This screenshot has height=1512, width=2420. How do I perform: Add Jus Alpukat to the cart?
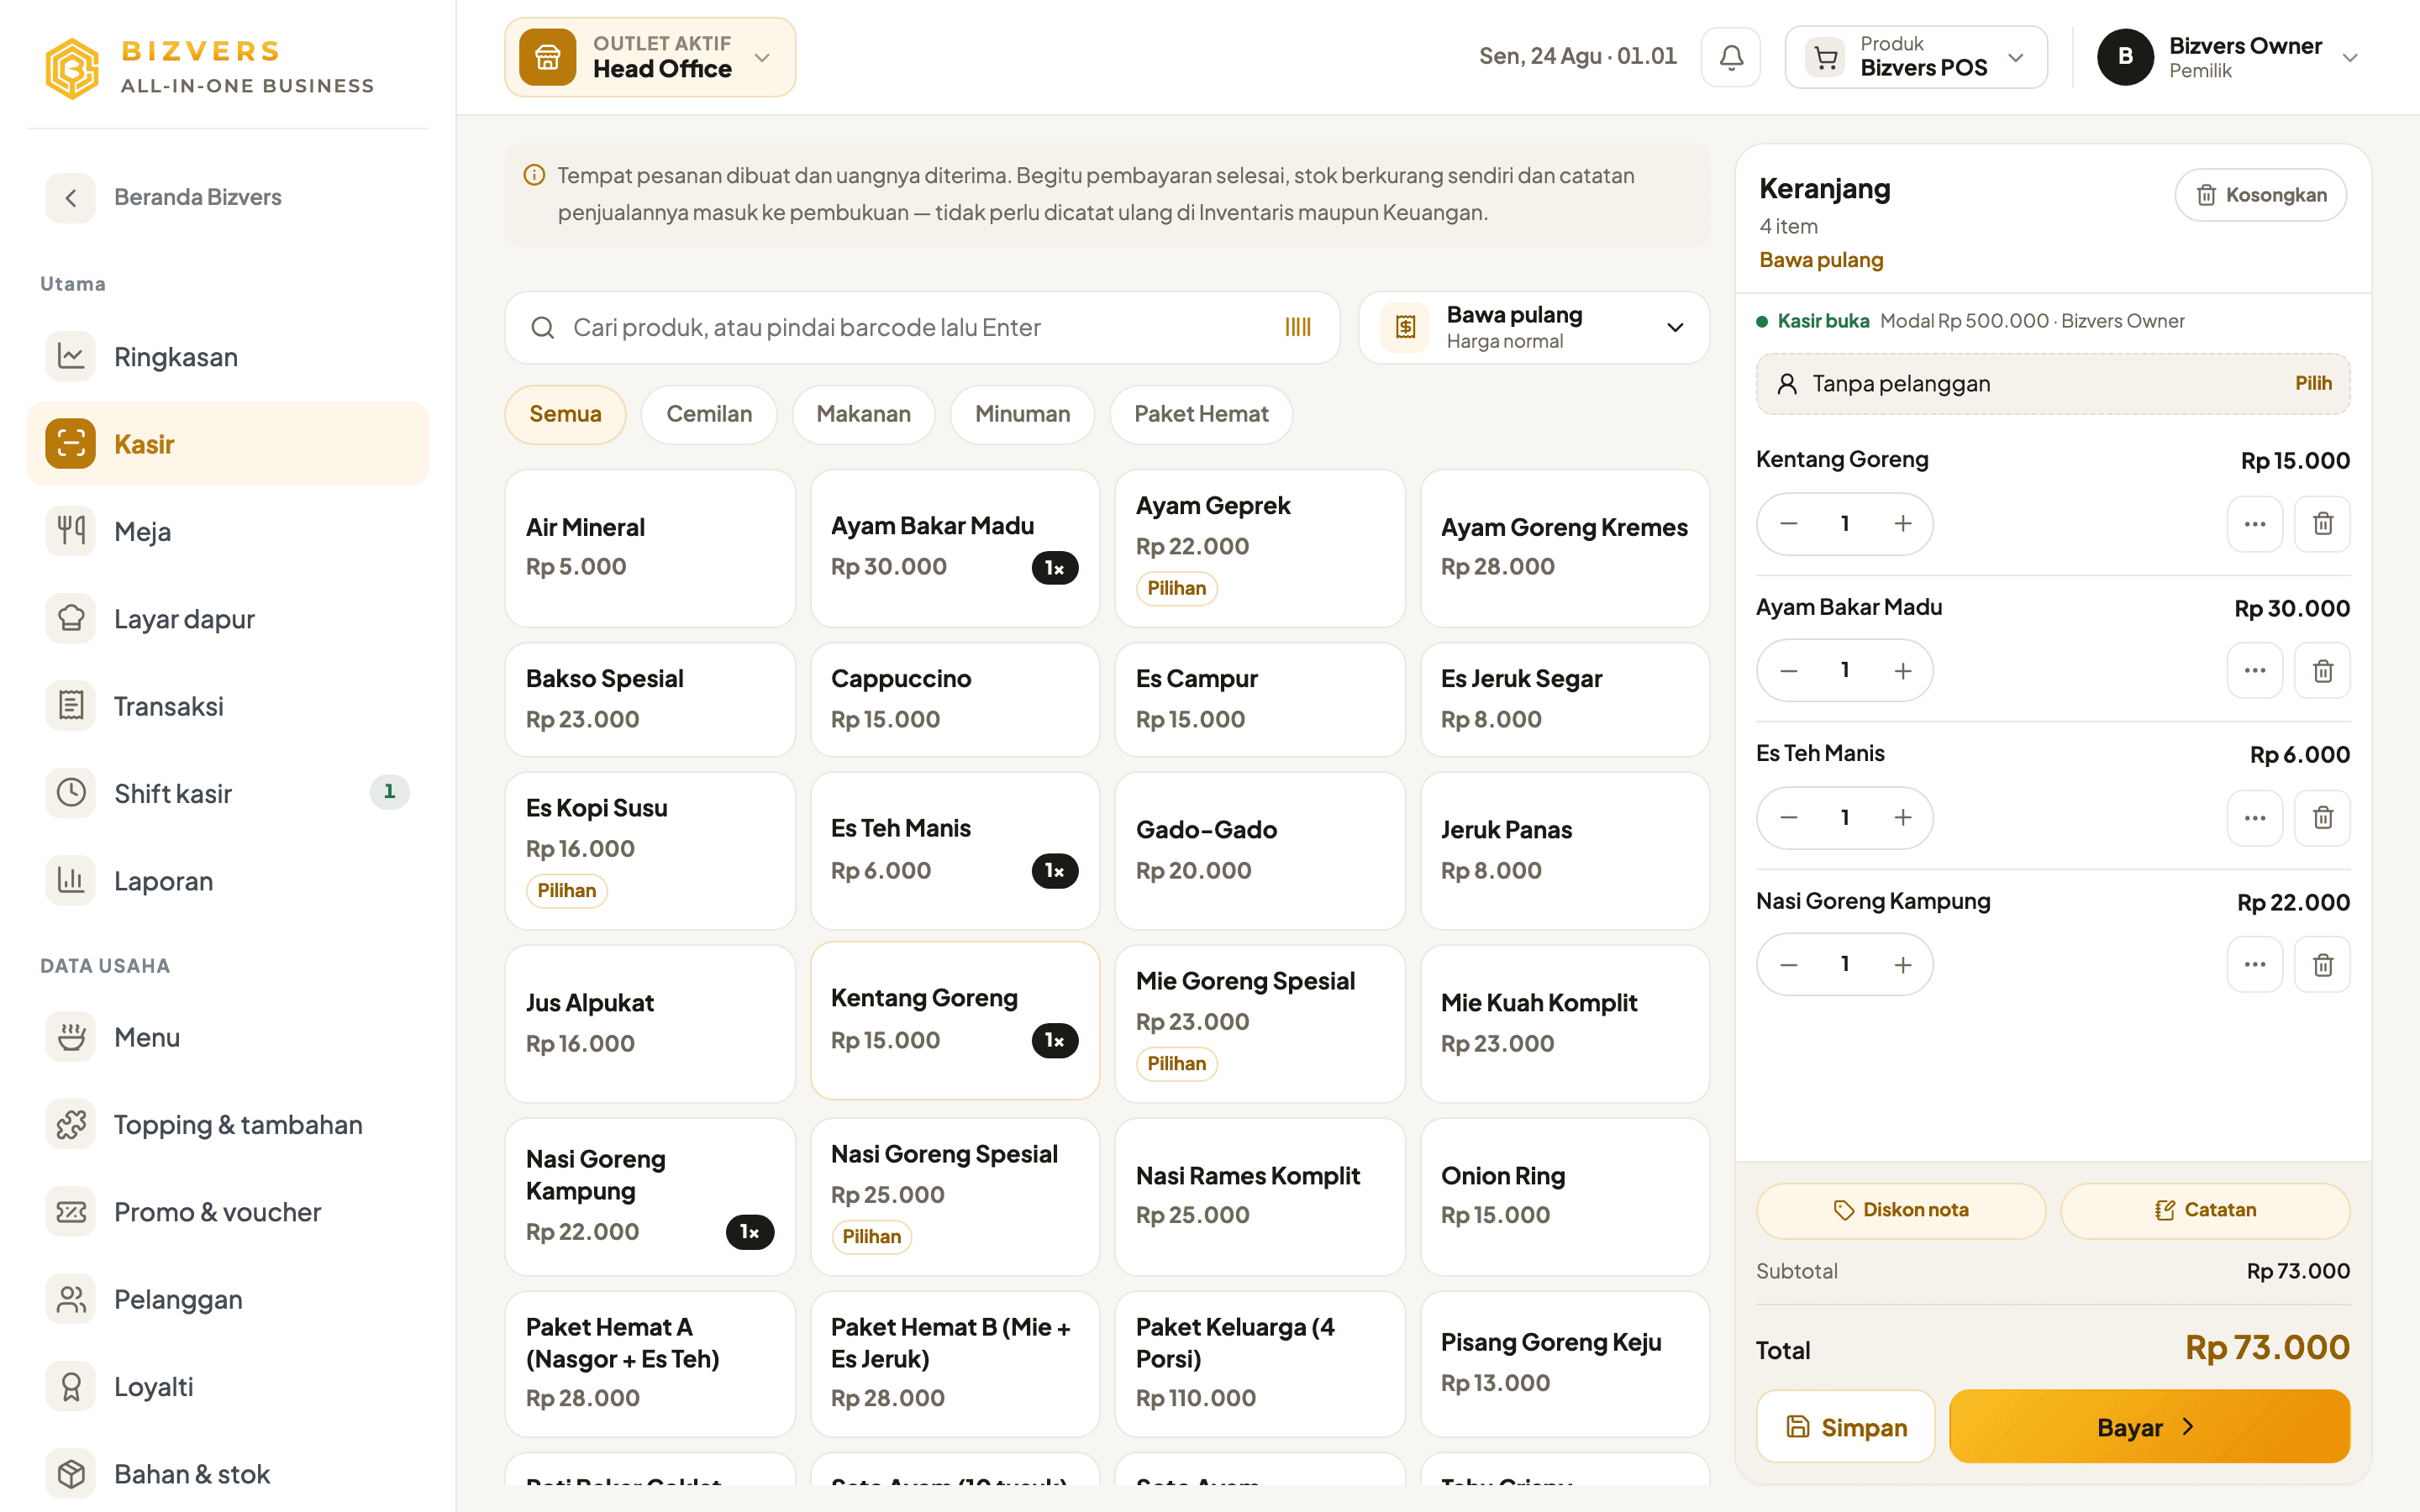tap(650, 1023)
